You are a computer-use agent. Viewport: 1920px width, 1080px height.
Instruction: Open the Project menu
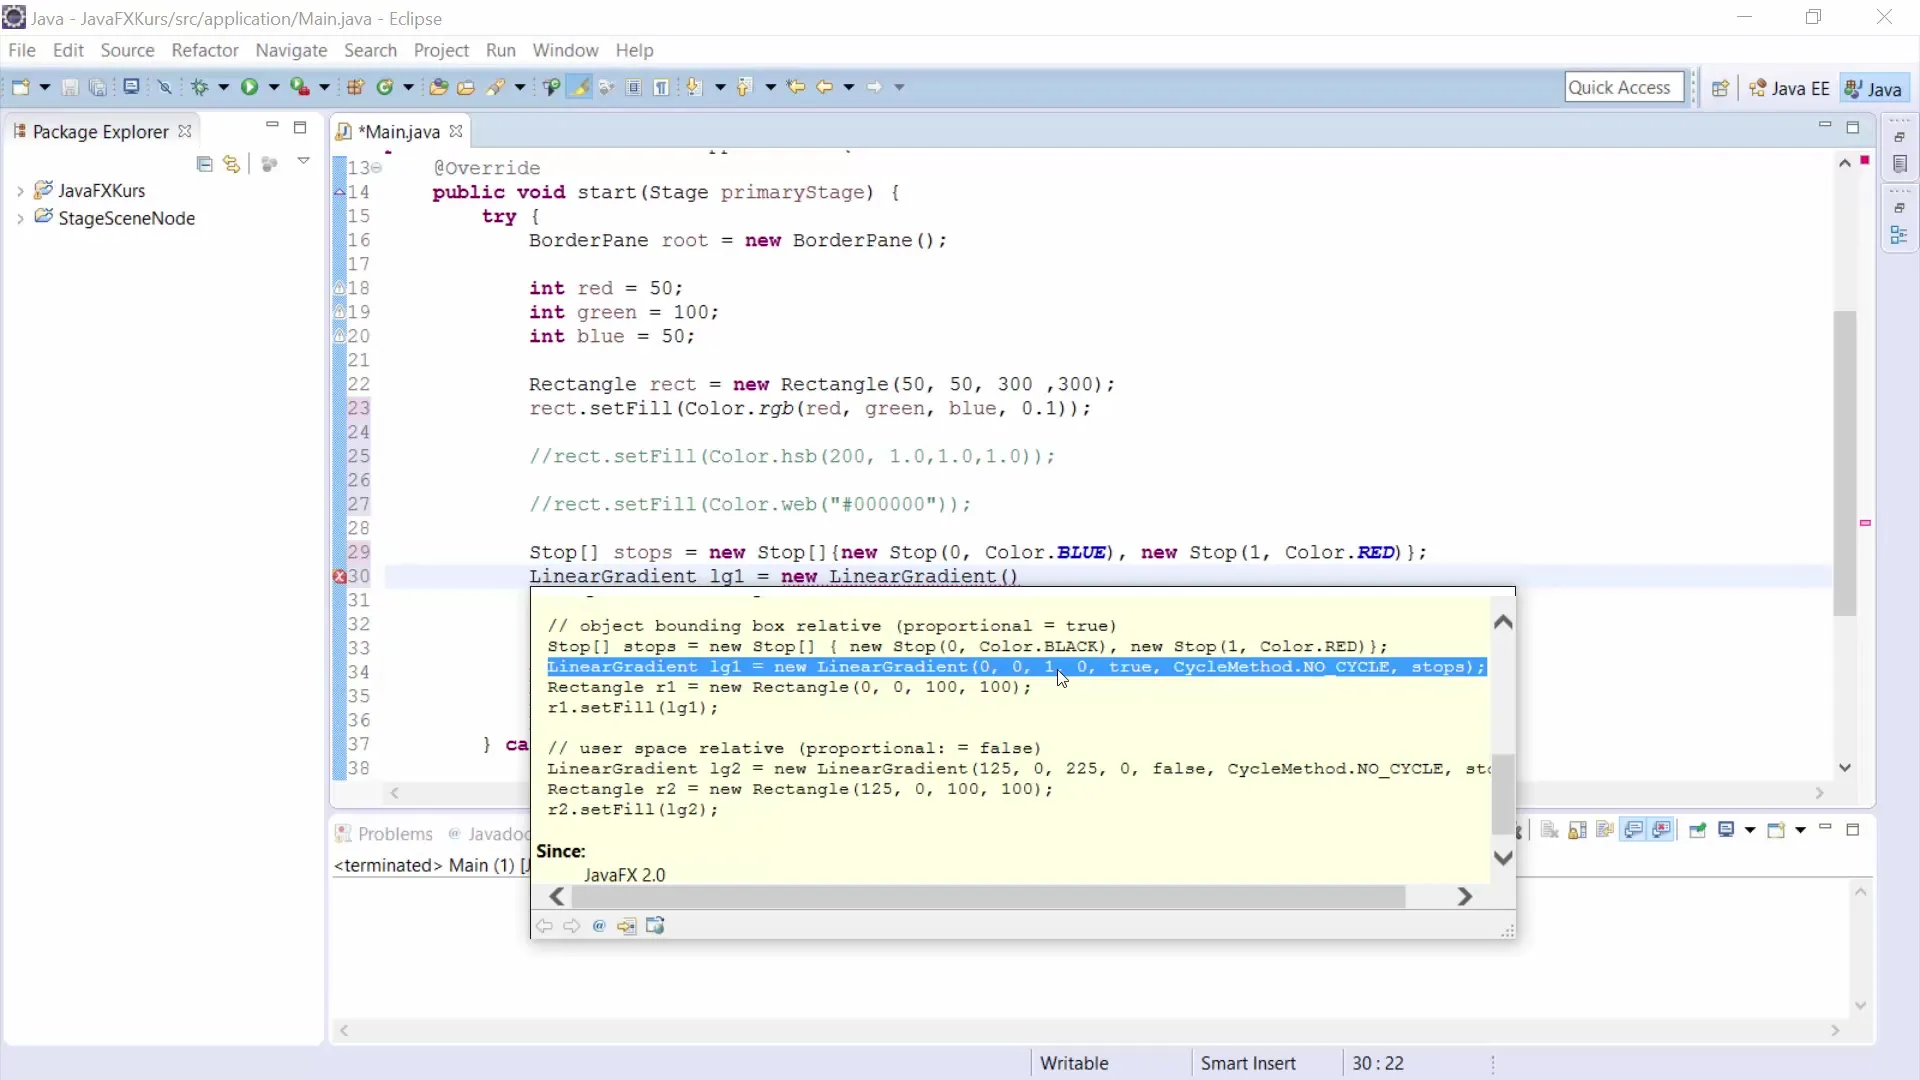click(441, 50)
